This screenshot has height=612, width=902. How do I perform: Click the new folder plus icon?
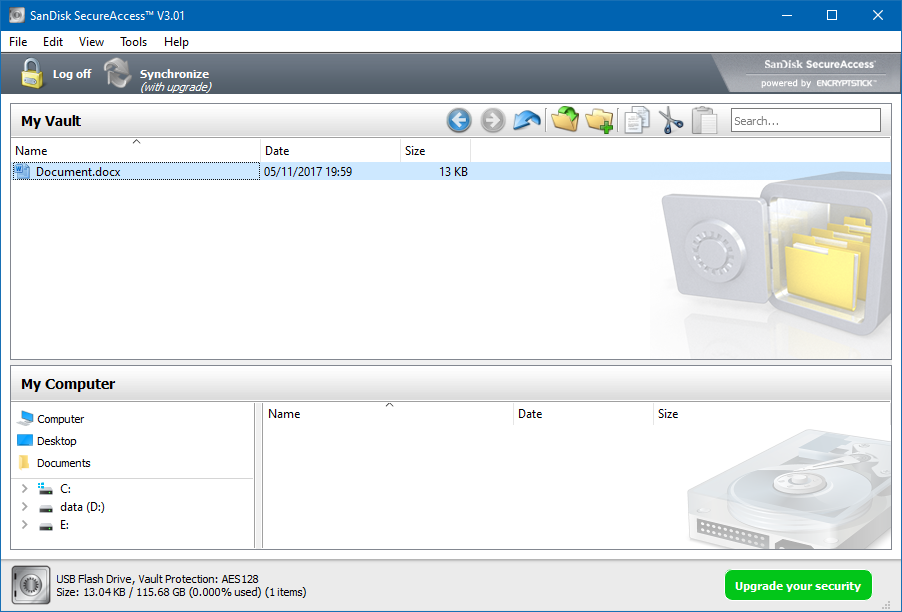(x=599, y=121)
